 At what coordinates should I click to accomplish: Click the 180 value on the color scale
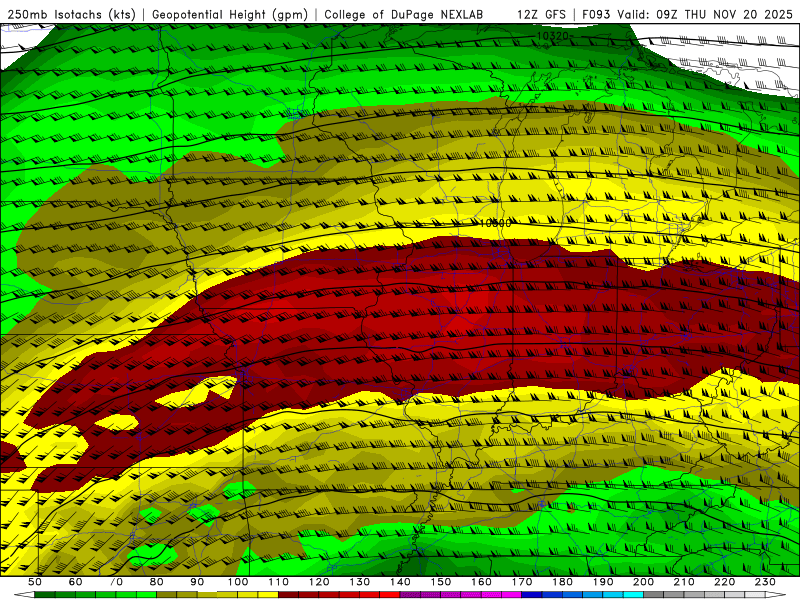[x=562, y=582]
